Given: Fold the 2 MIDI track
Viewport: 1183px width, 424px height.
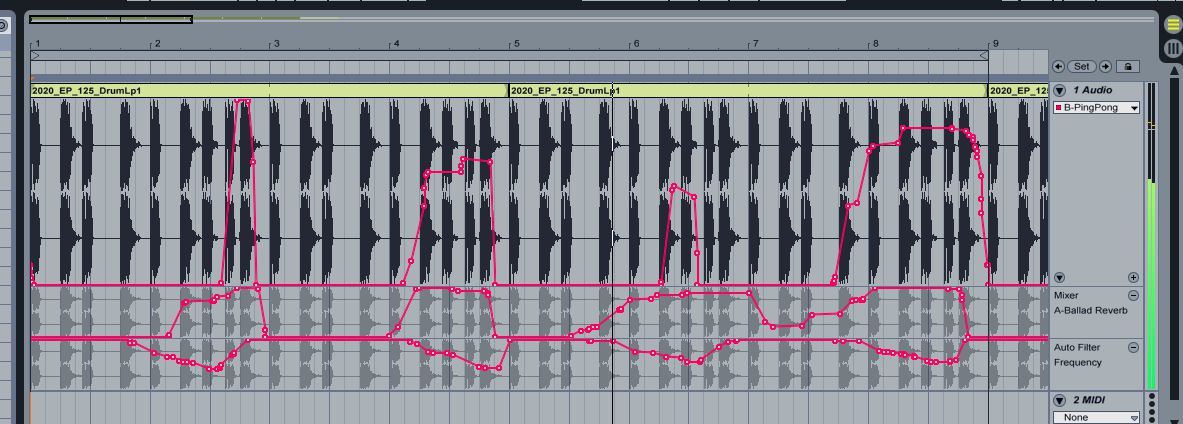Looking at the screenshot, I should coord(1059,401).
